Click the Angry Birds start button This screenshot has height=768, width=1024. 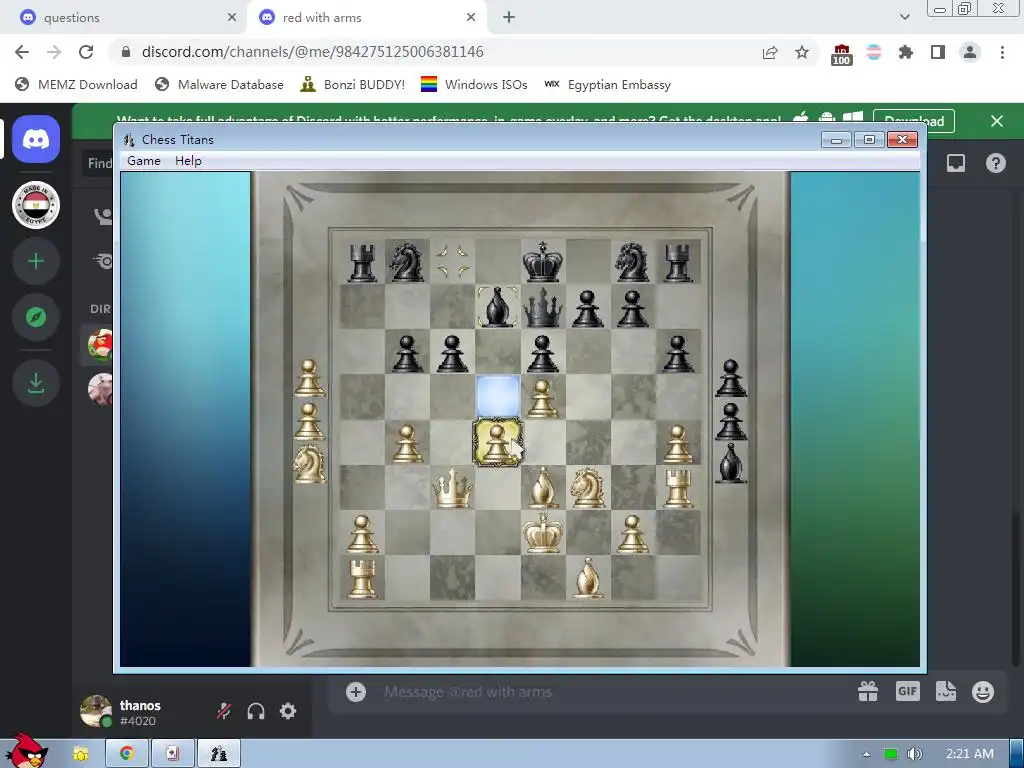pyautogui.click(x=25, y=751)
